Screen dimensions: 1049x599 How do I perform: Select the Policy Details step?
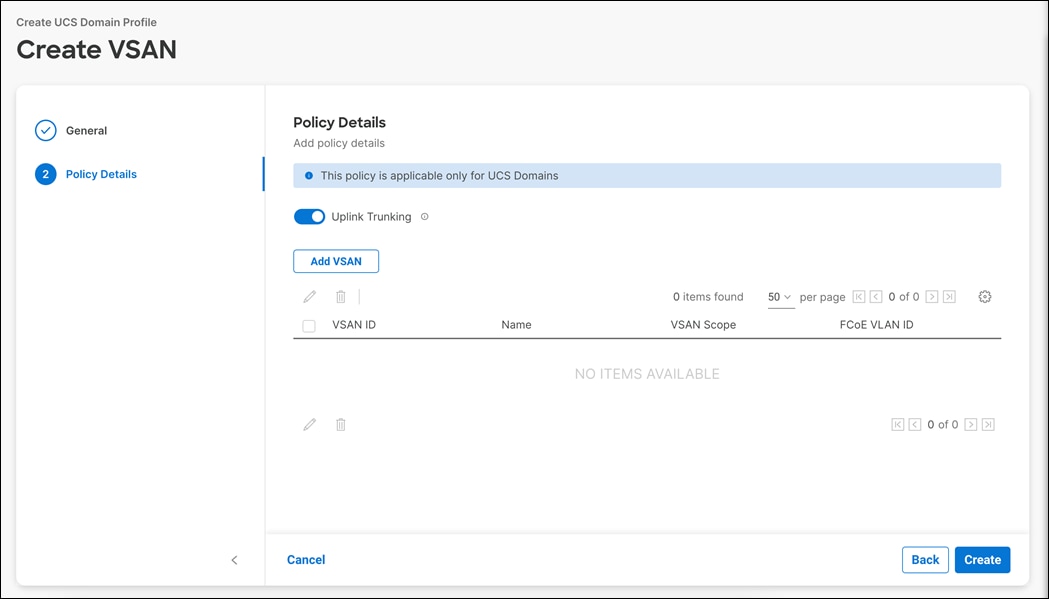click(100, 173)
